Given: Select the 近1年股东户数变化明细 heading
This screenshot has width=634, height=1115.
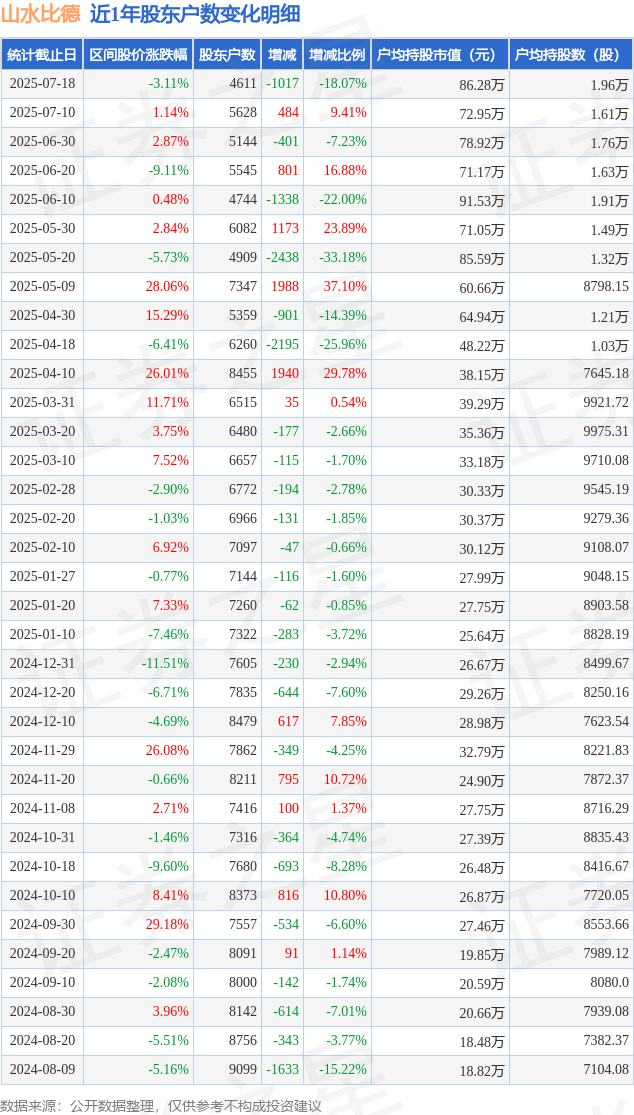Looking at the screenshot, I should click(195, 14).
